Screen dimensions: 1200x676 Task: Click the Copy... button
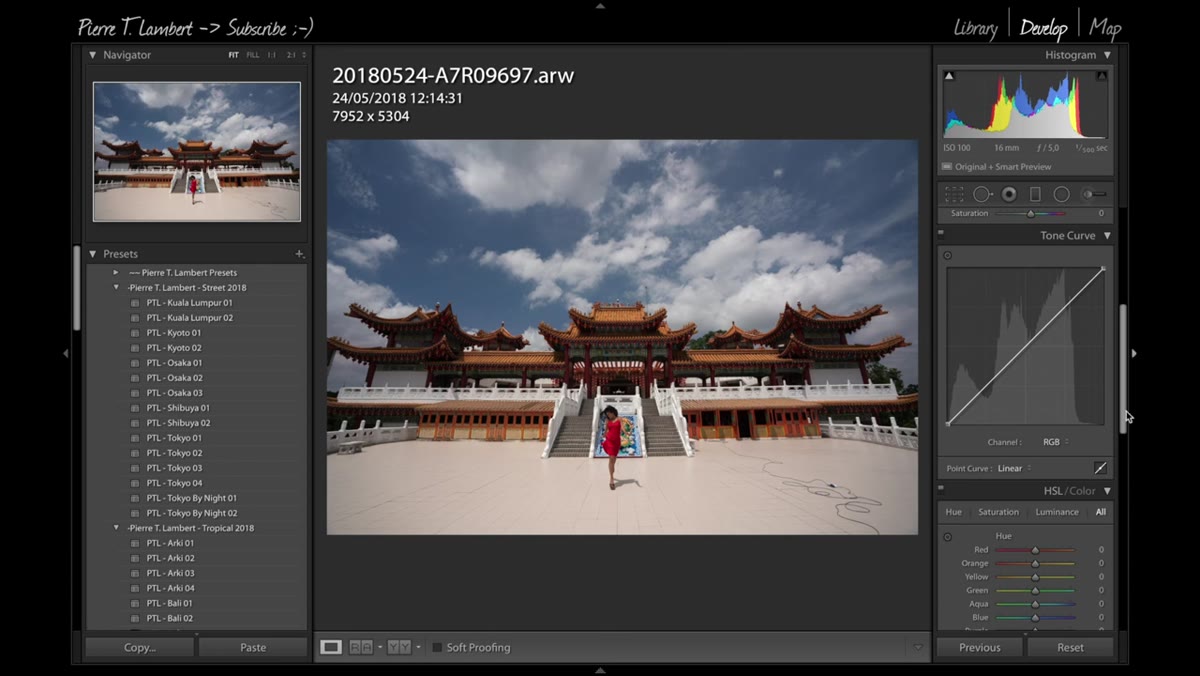(x=140, y=648)
